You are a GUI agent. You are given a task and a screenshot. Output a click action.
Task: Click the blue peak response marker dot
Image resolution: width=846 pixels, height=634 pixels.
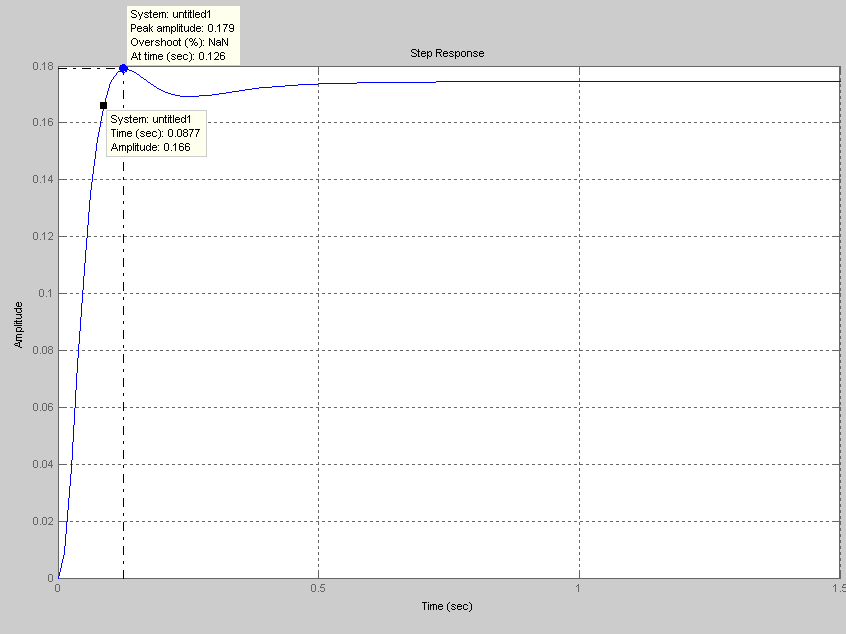coord(123,68)
